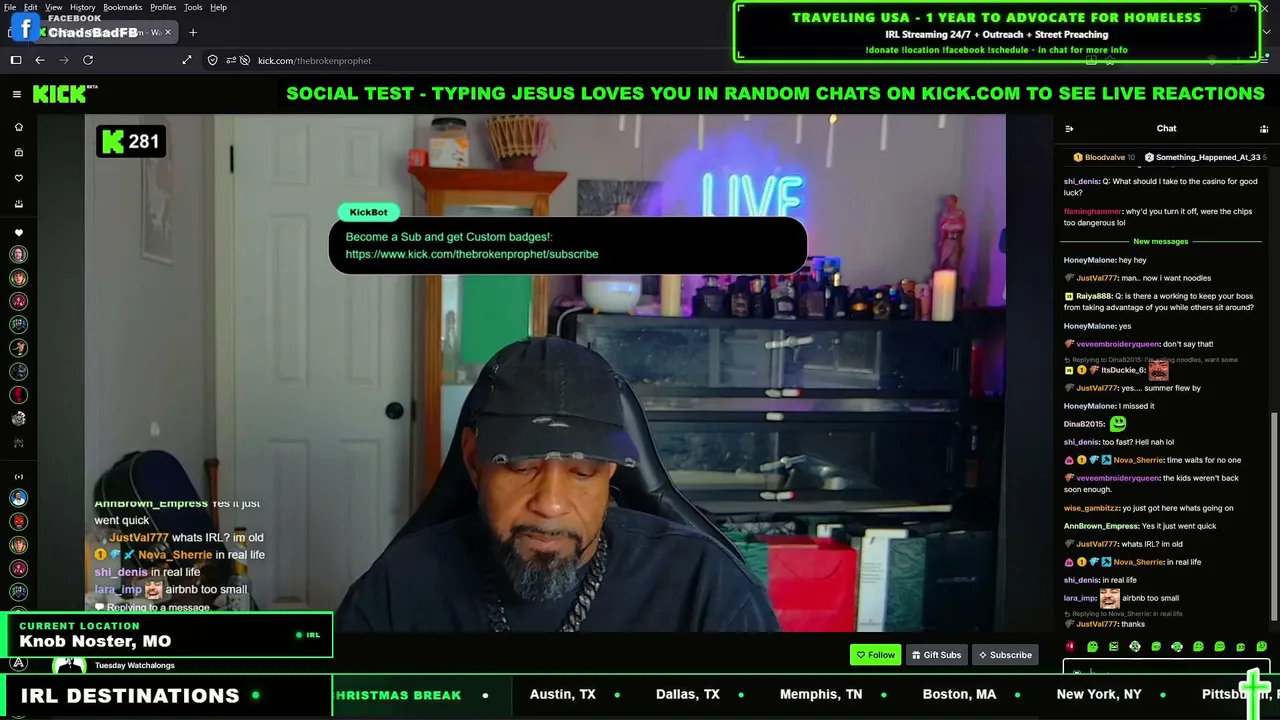Open the File menu

(x=10, y=7)
